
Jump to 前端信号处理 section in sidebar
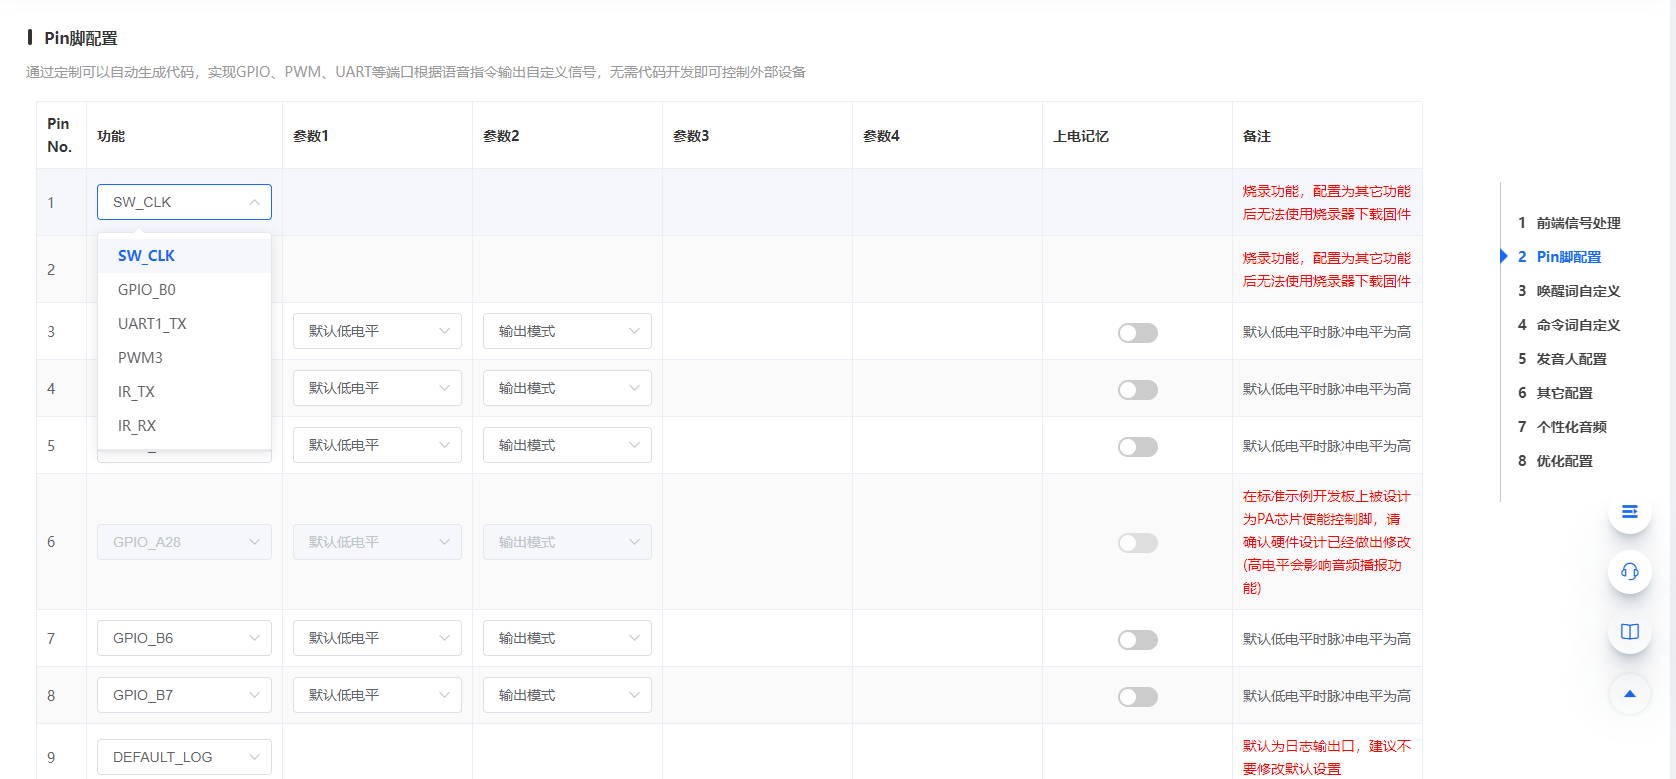1577,223
